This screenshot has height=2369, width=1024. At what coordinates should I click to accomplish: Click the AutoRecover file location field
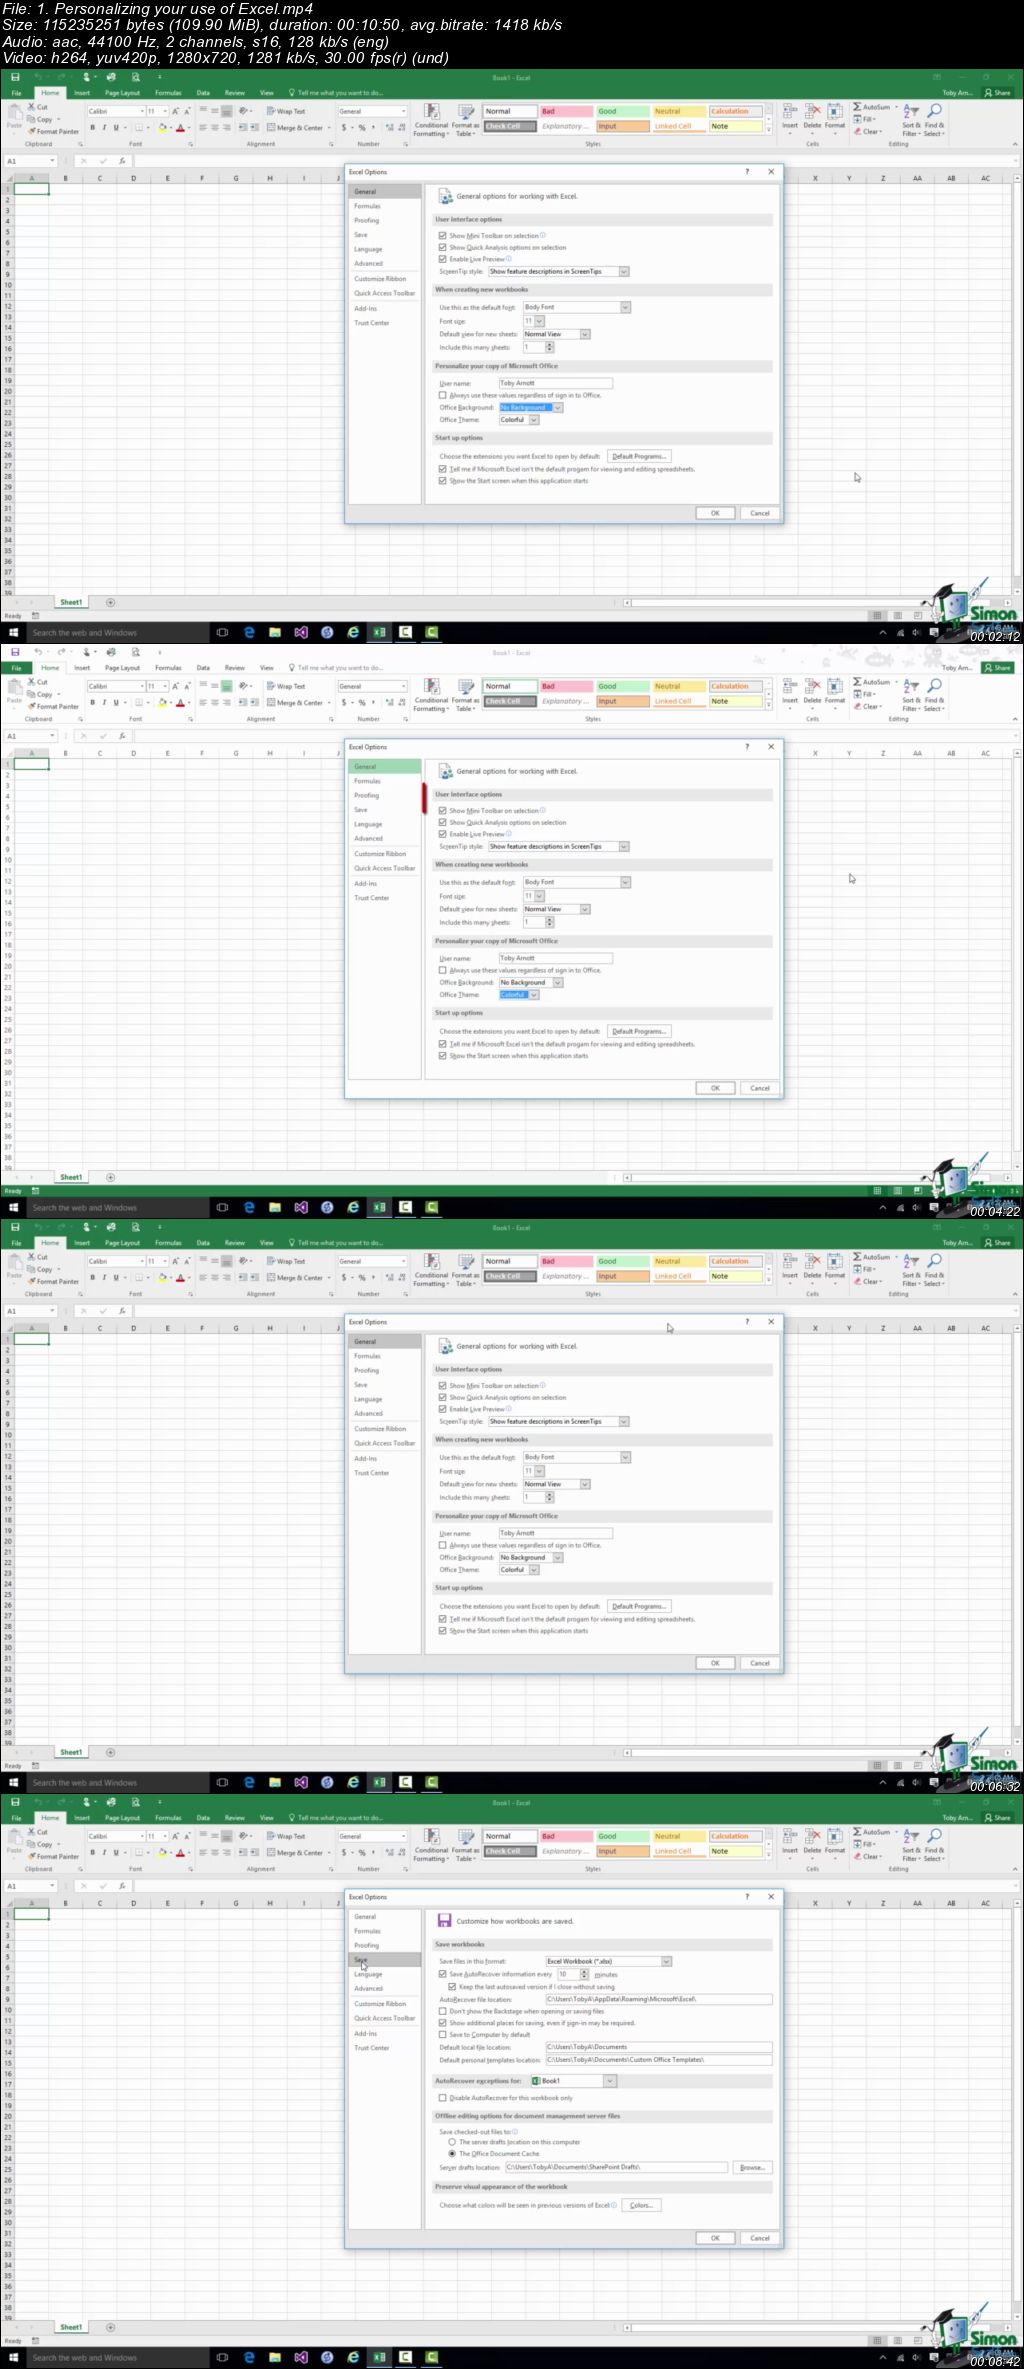click(x=659, y=1999)
